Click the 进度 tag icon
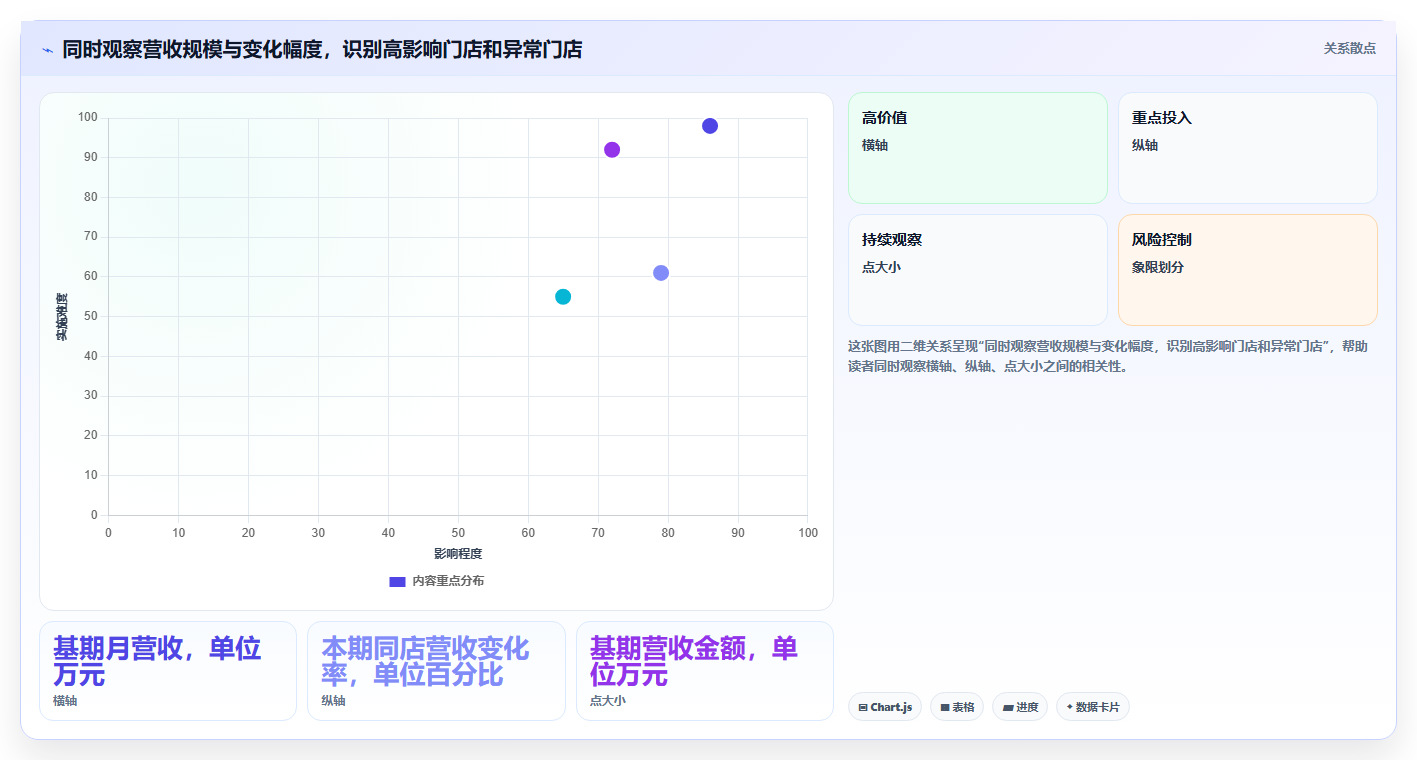The height and width of the screenshot is (760, 1417). pyautogui.click(x=1007, y=707)
